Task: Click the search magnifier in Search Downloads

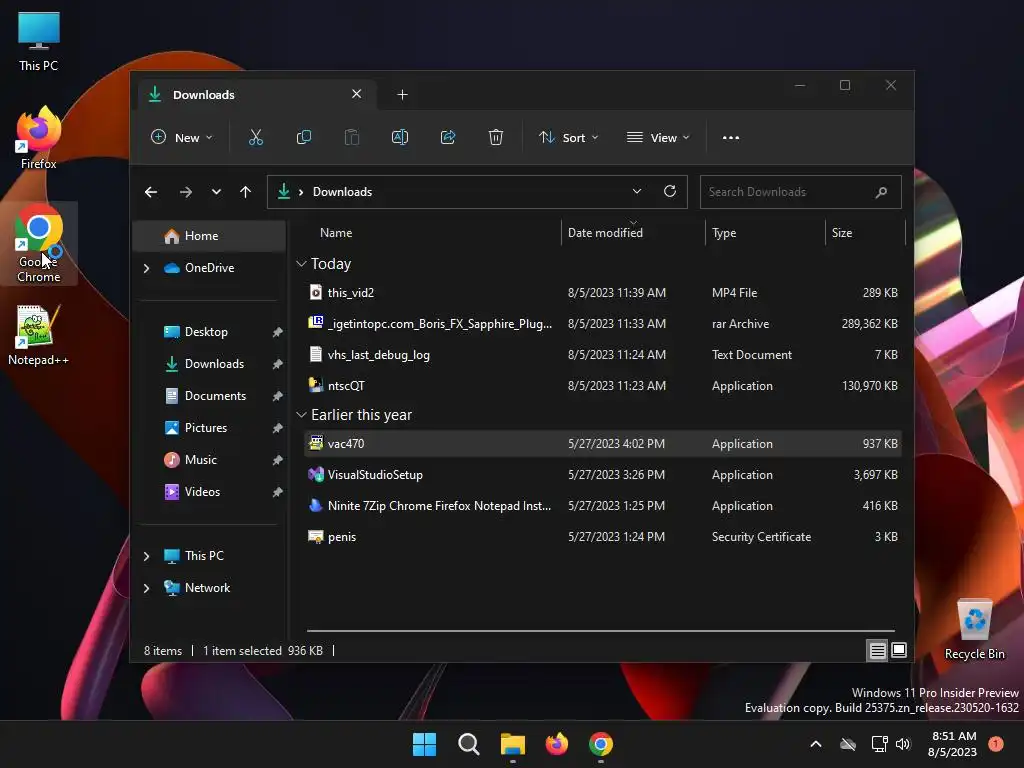Action: point(881,192)
